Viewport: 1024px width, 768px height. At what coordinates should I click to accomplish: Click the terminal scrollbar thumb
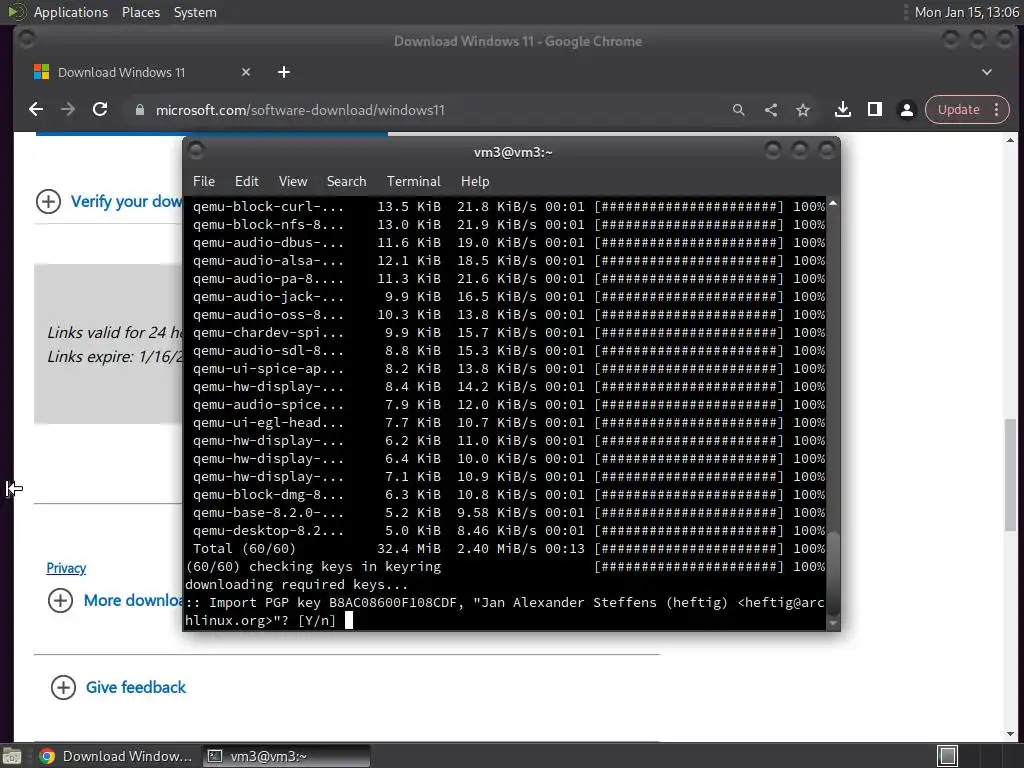833,573
